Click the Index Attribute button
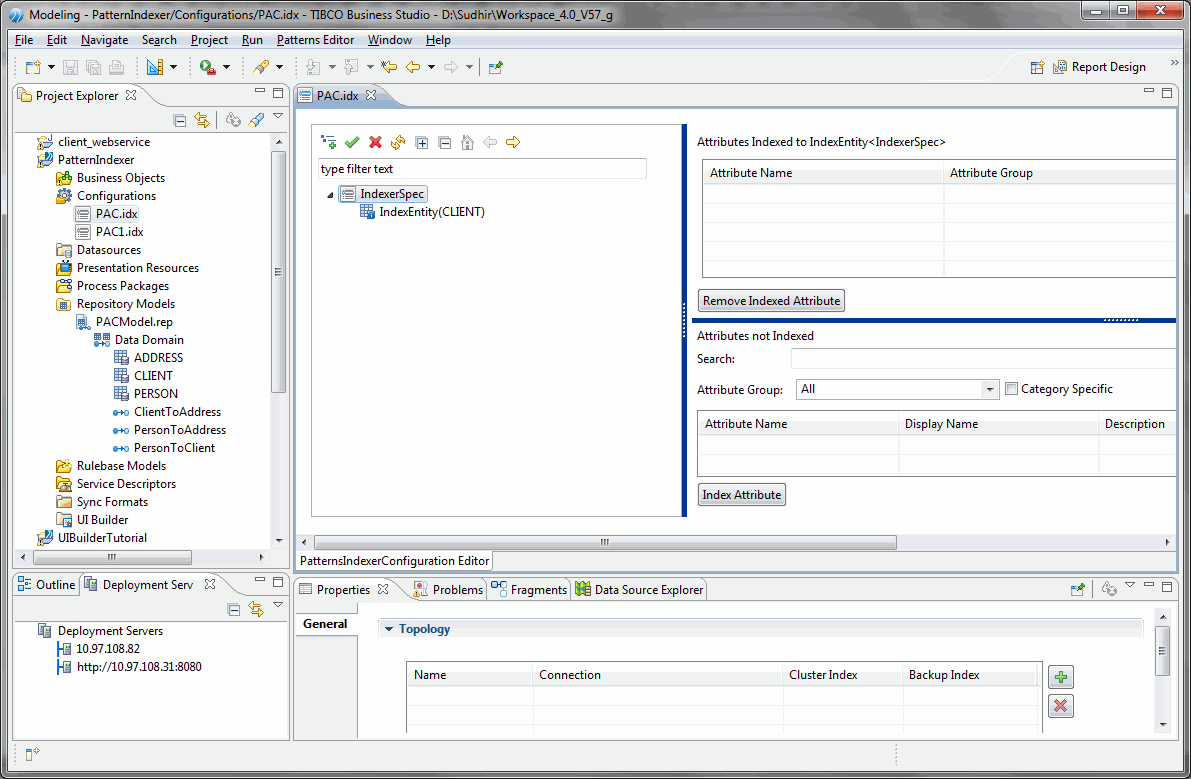 741,495
